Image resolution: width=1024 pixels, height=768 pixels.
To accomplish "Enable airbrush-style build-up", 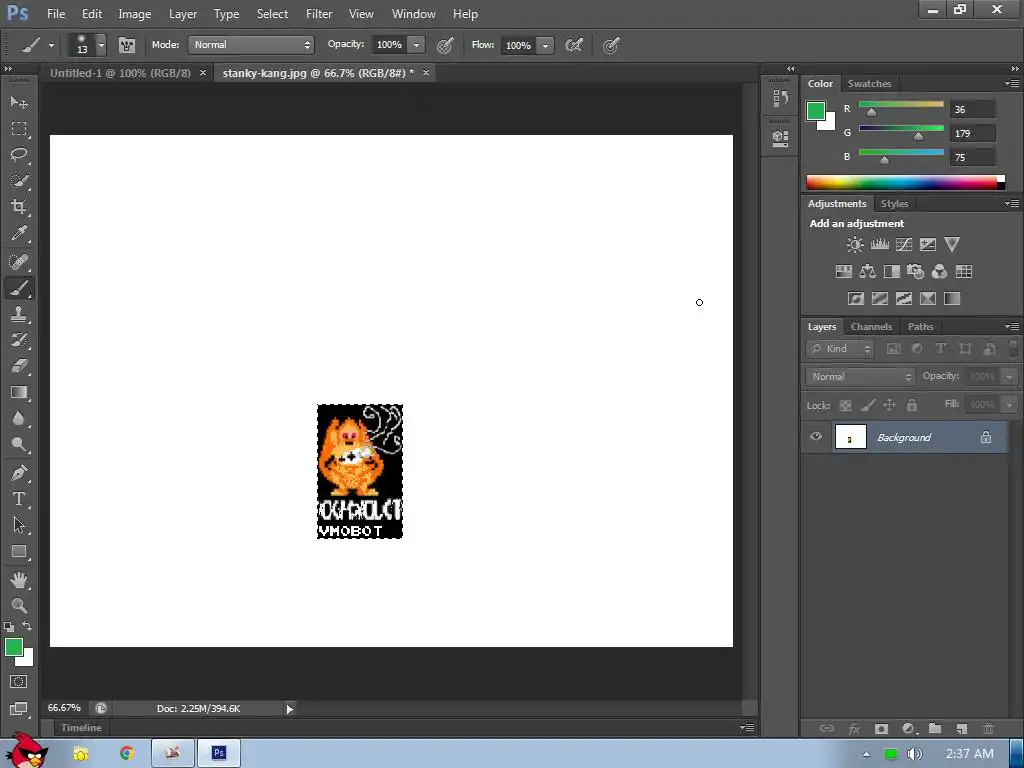I will 574,45.
